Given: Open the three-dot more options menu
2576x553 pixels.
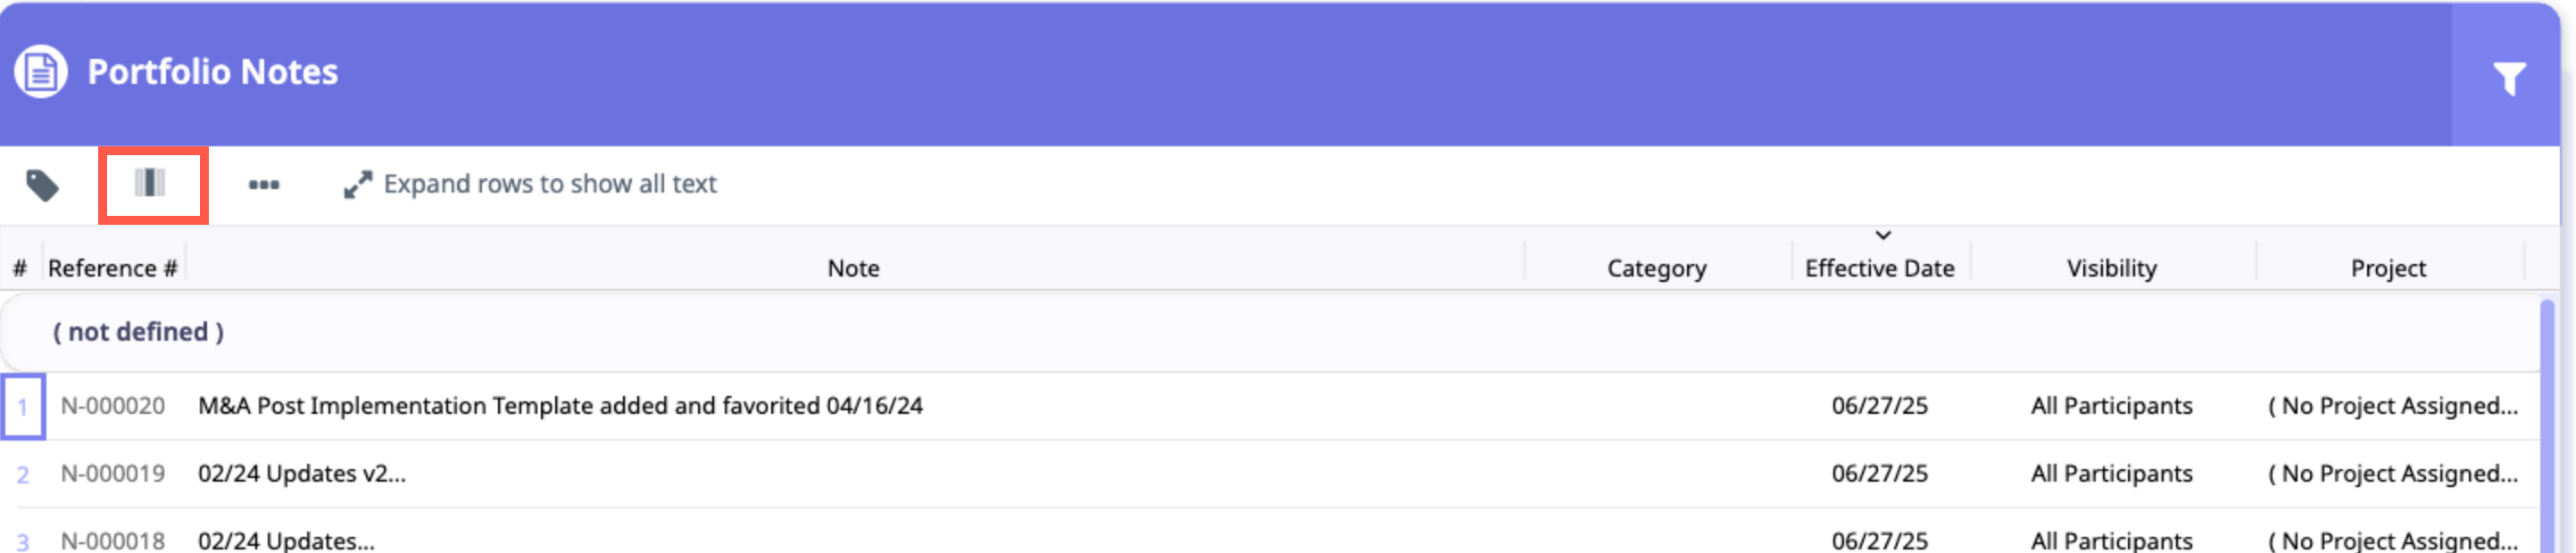Looking at the screenshot, I should pyautogui.click(x=263, y=185).
